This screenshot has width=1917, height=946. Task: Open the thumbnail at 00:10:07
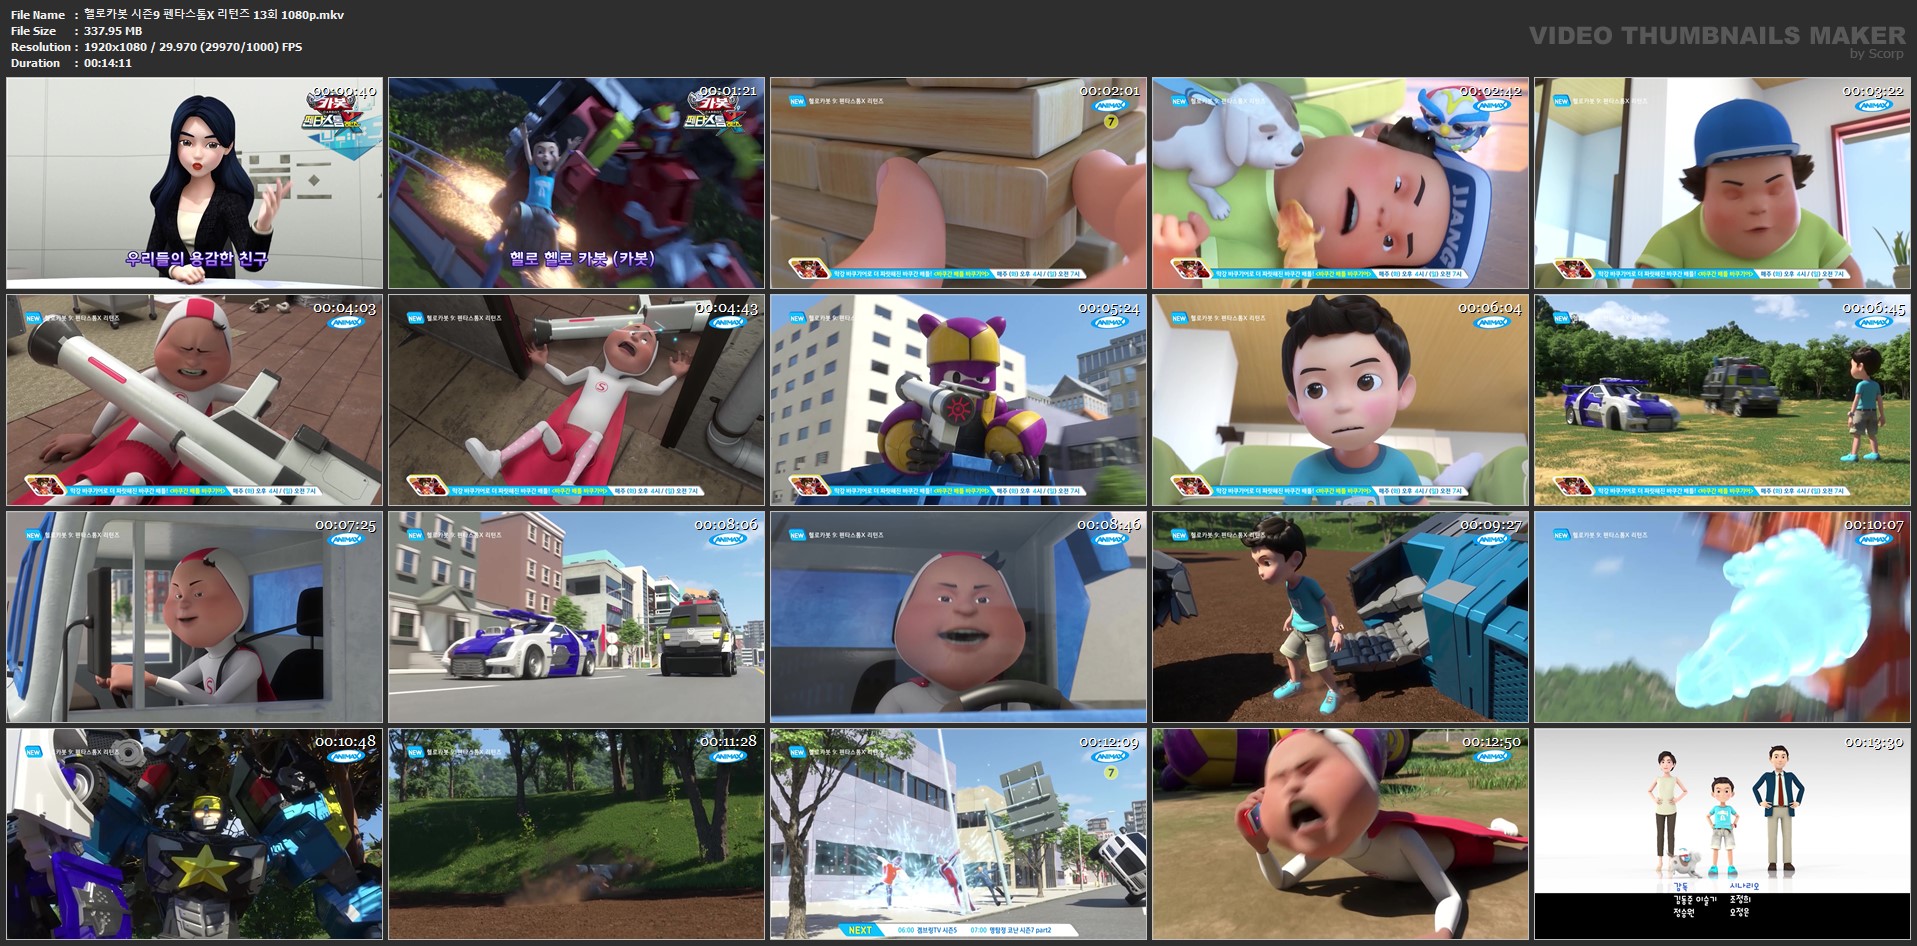point(1722,617)
